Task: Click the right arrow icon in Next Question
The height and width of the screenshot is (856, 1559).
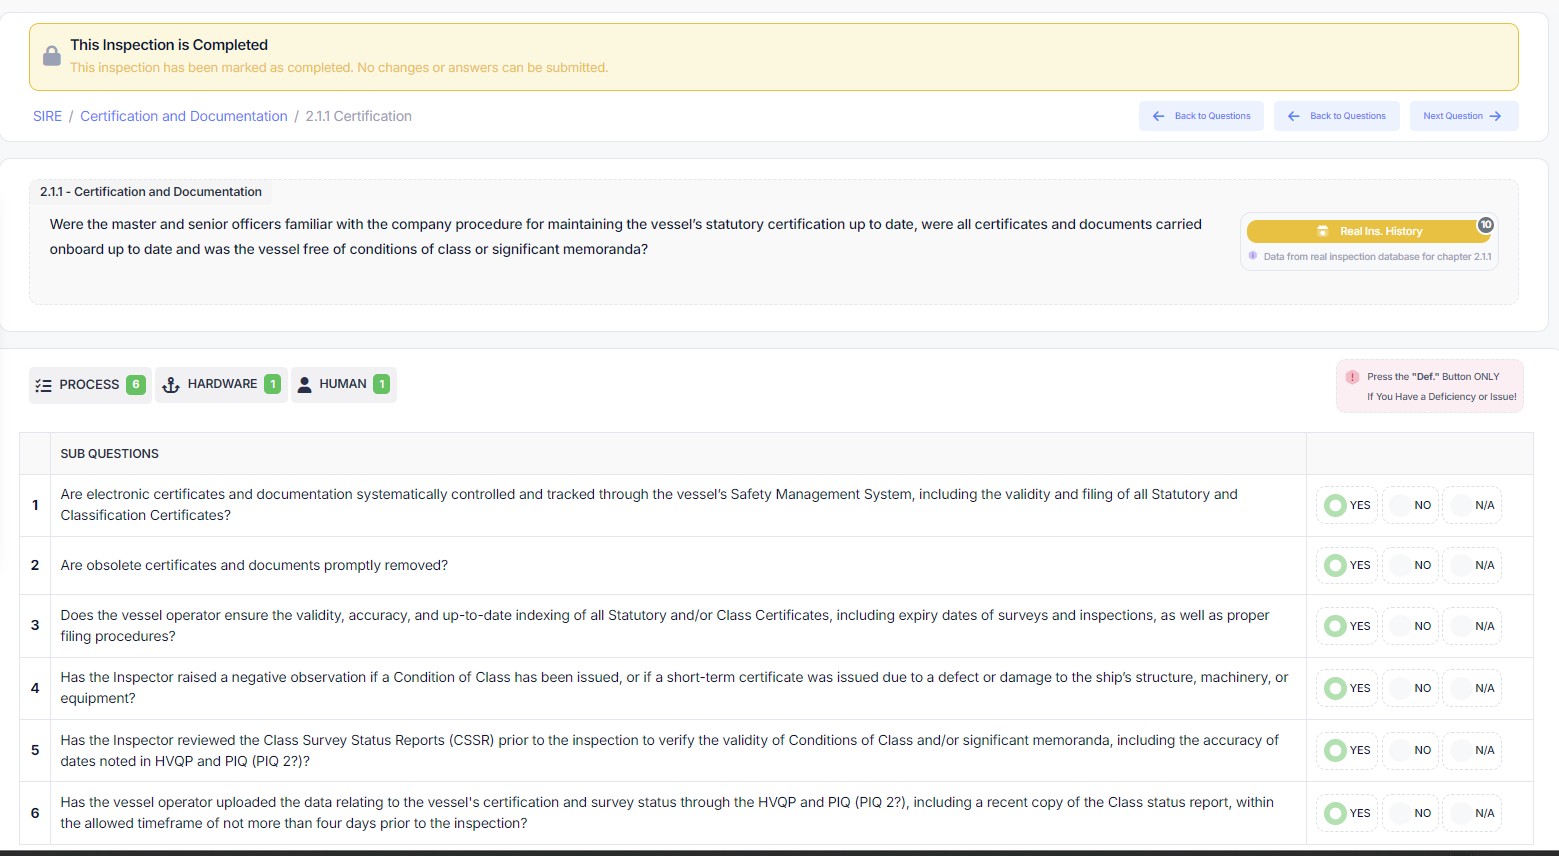Action: point(1495,116)
